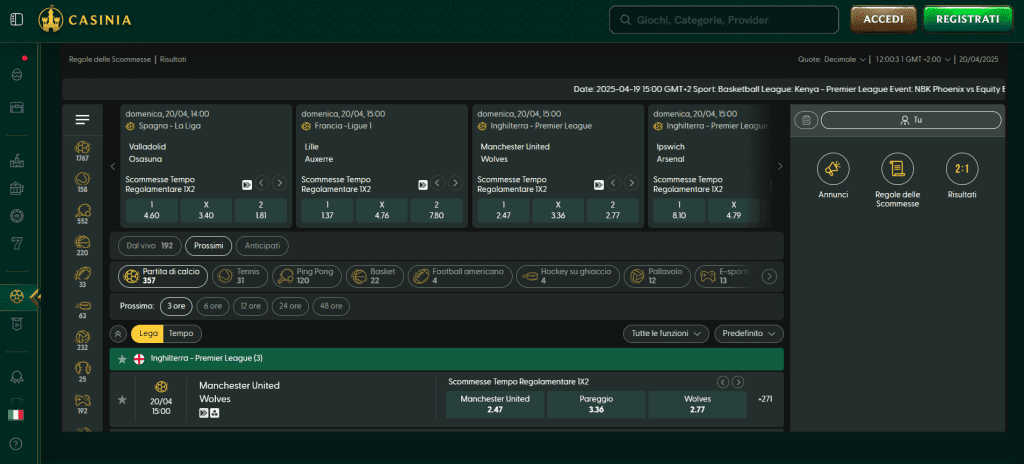Next market arrow on Lille card
This screenshot has height=464, width=1024.
pyautogui.click(x=455, y=183)
